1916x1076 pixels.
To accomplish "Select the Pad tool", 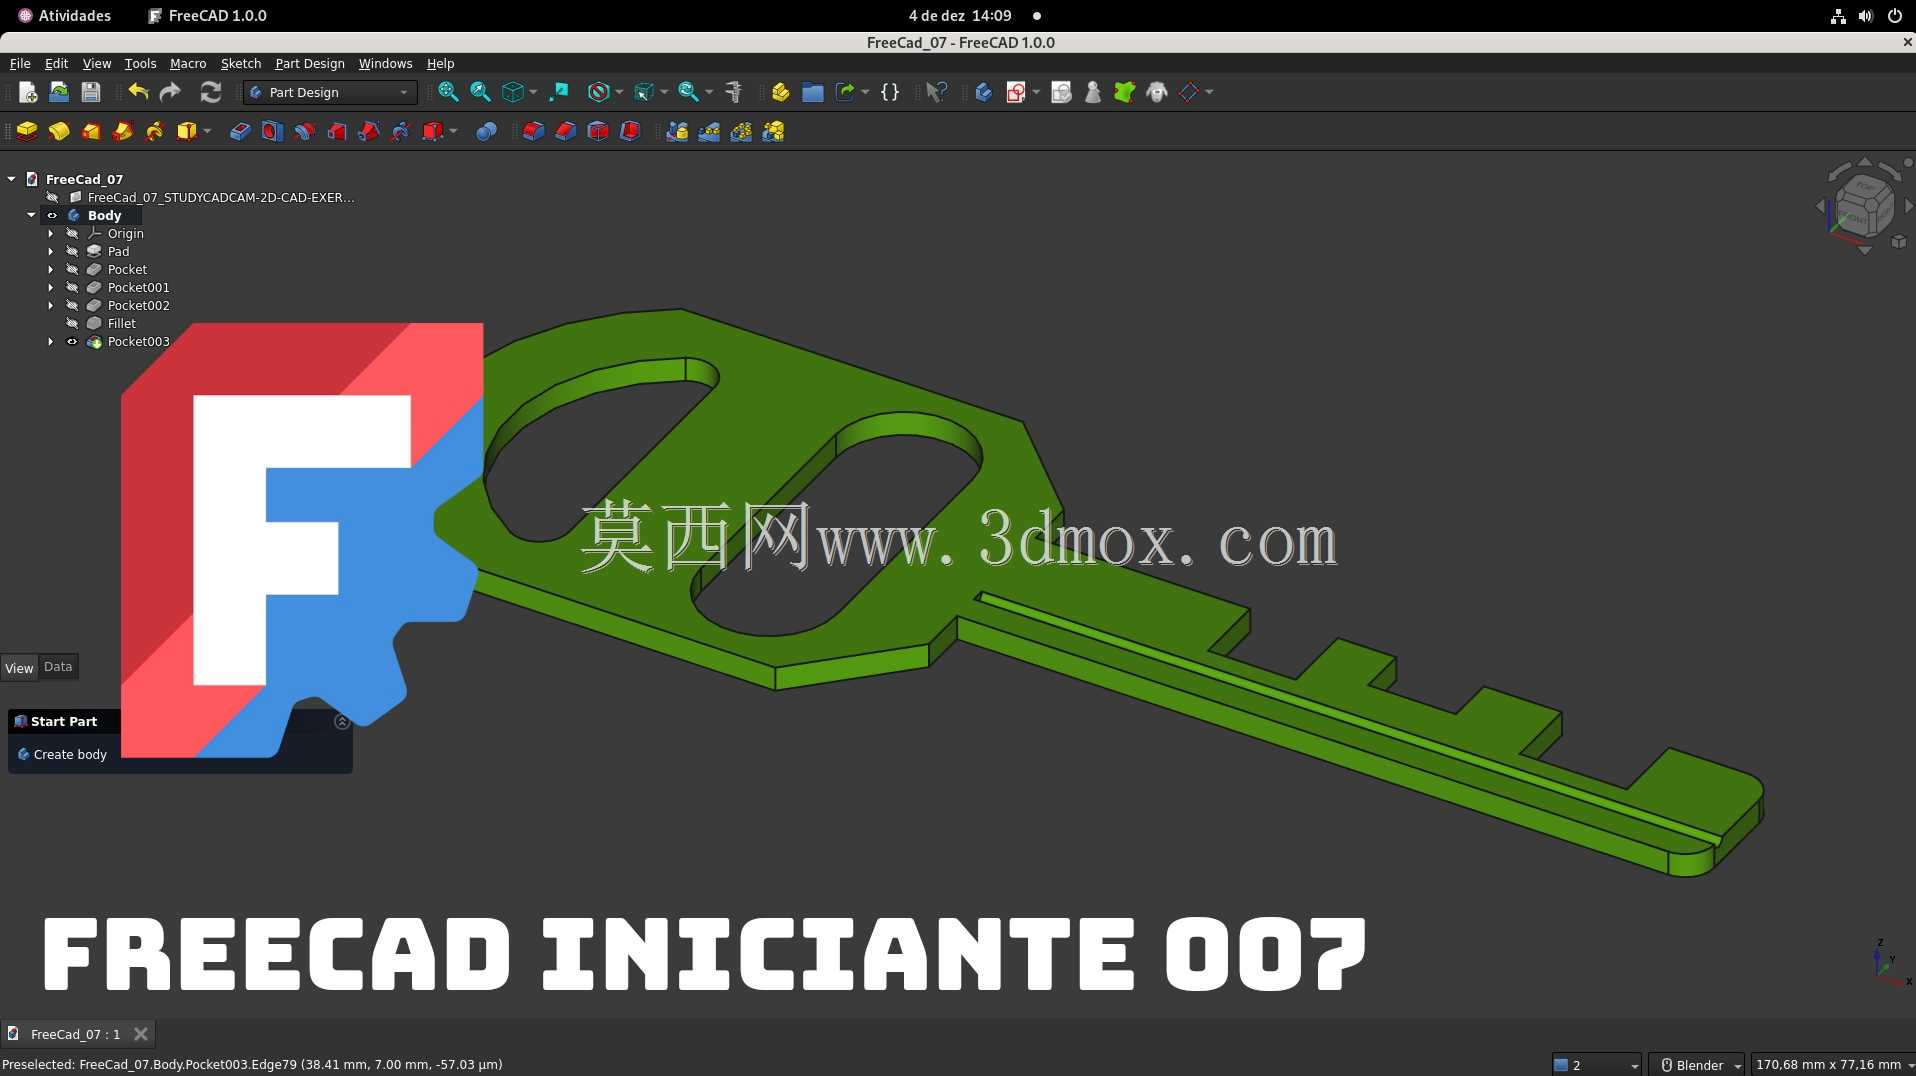I will [27, 131].
